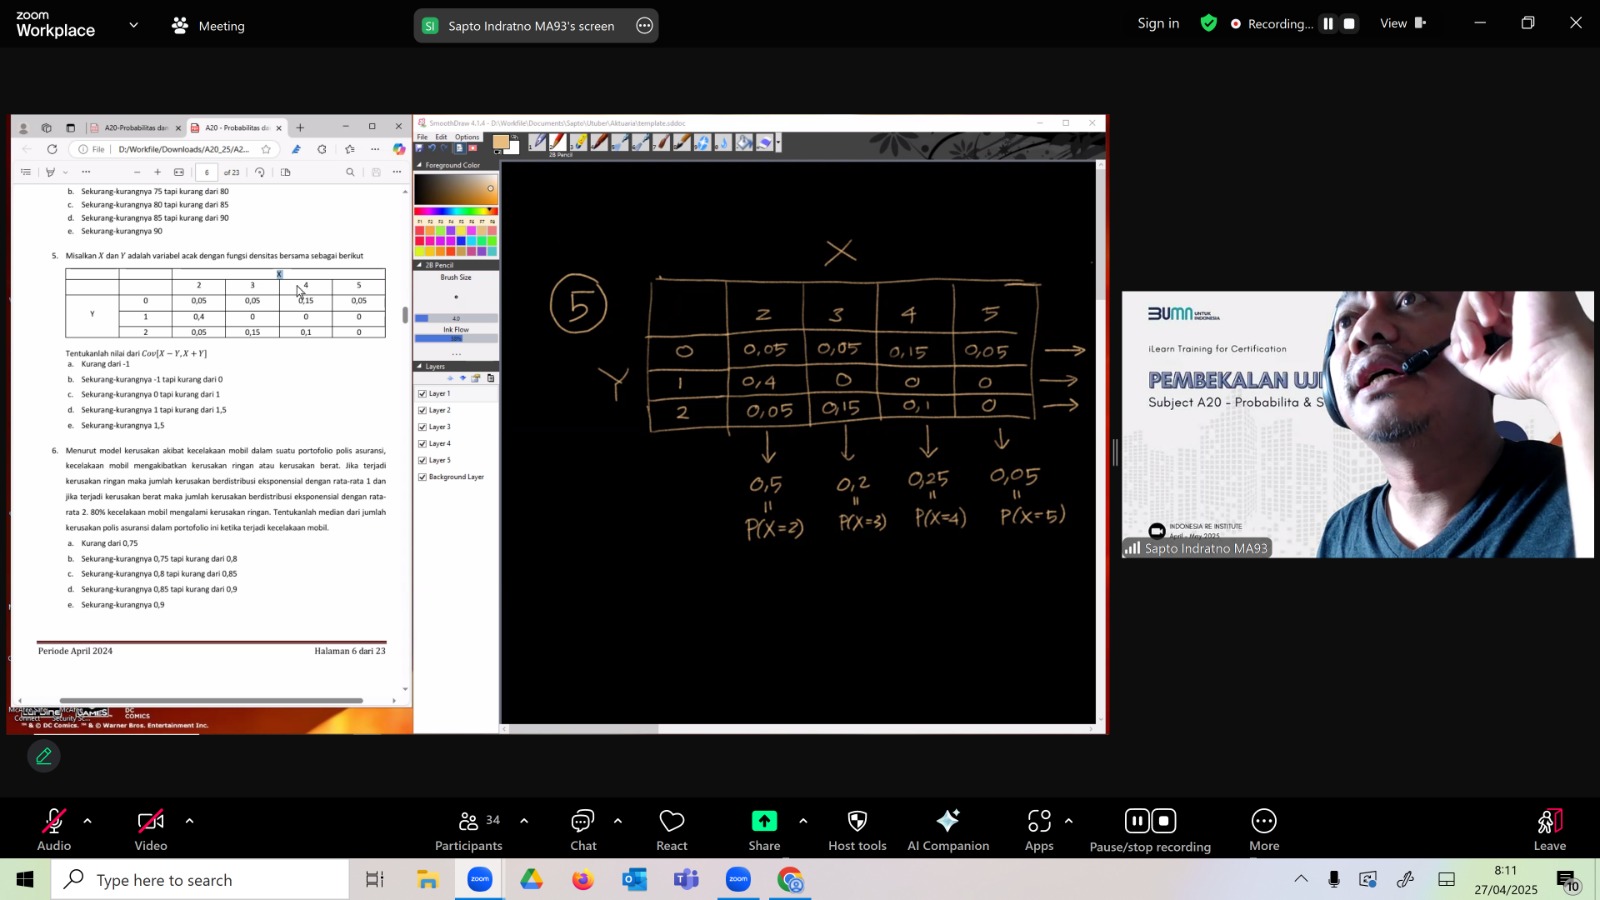This screenshot has height=900, width=1600.
Task: Click the green Share screen icon
Action: point(764,821)
